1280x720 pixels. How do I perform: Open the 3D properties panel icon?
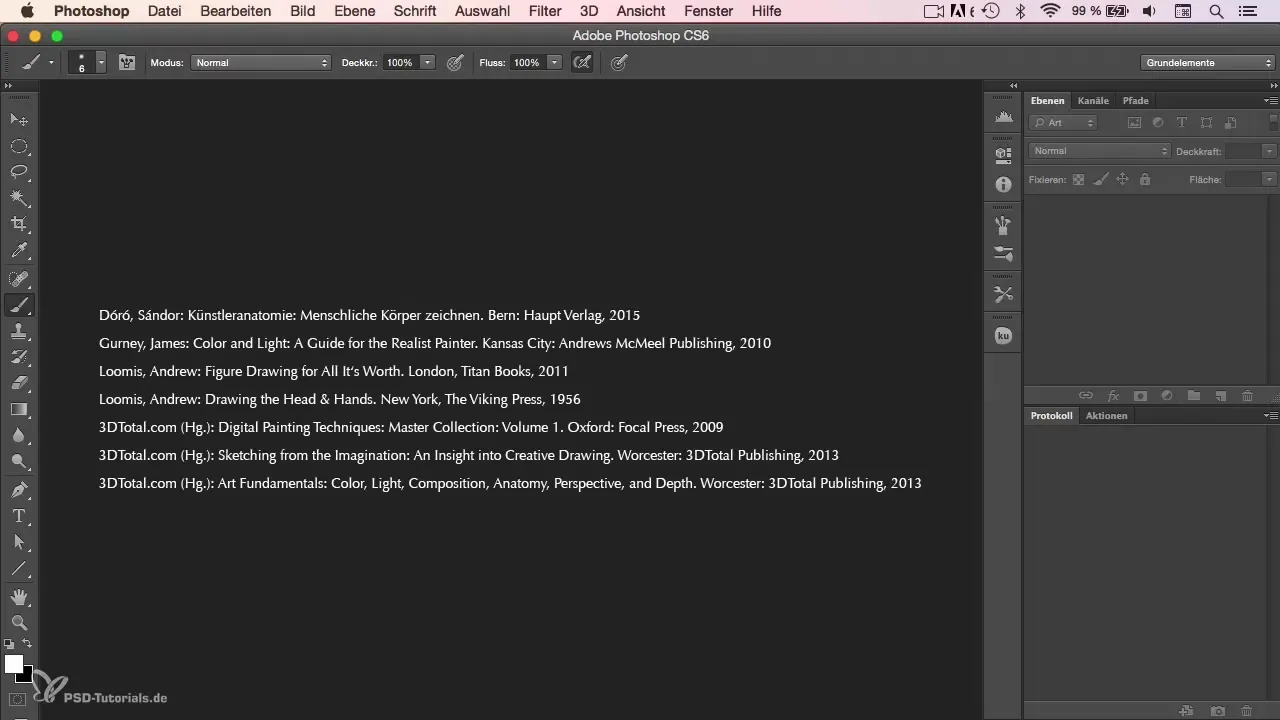(1003, 154)
